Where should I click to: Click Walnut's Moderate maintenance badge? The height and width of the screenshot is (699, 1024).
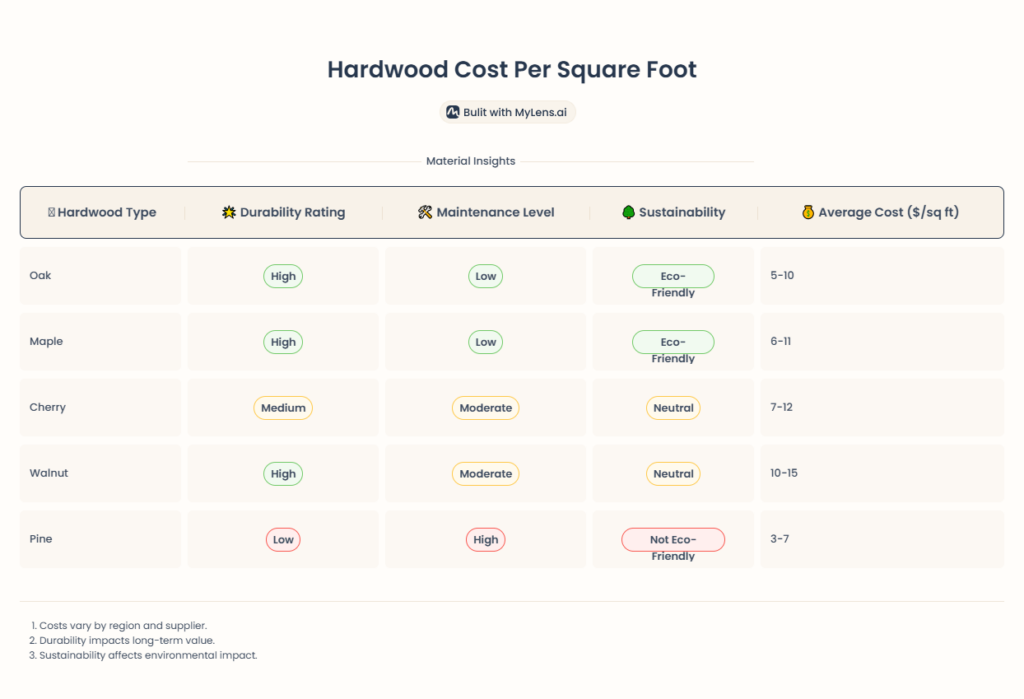tap(485, 474)
